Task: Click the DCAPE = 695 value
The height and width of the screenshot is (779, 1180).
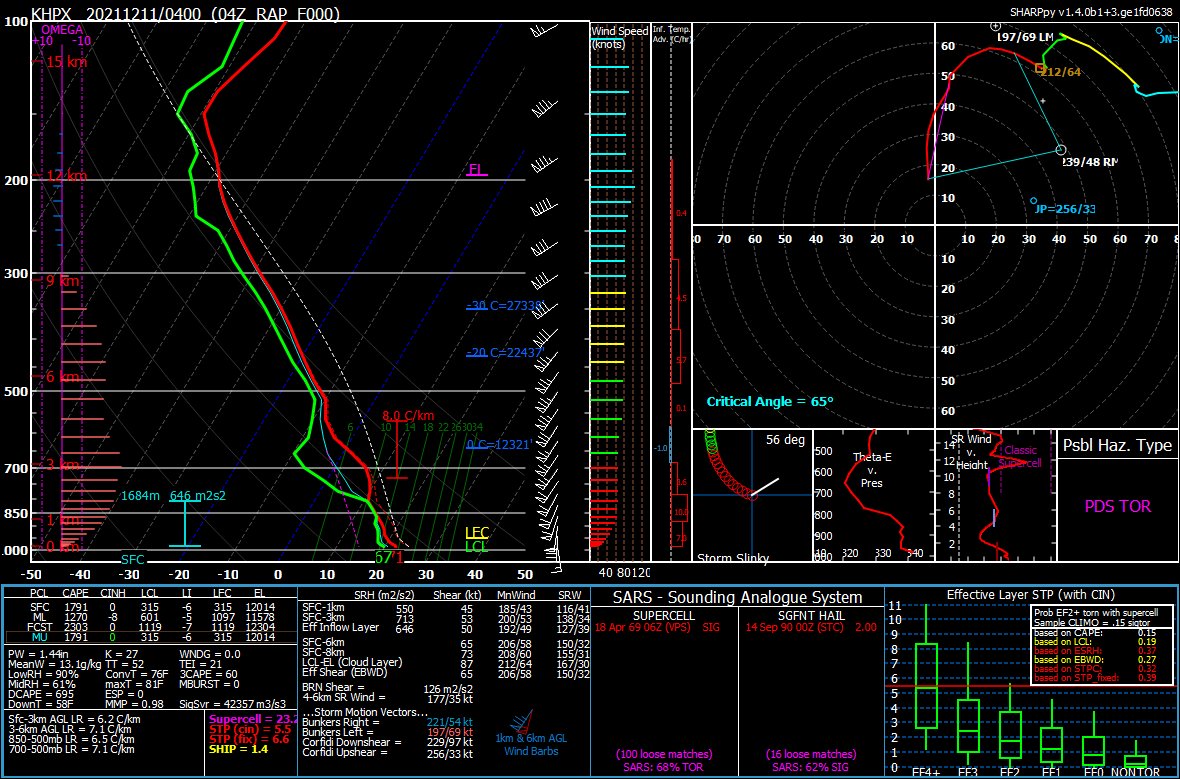Action: pos(39,694)
